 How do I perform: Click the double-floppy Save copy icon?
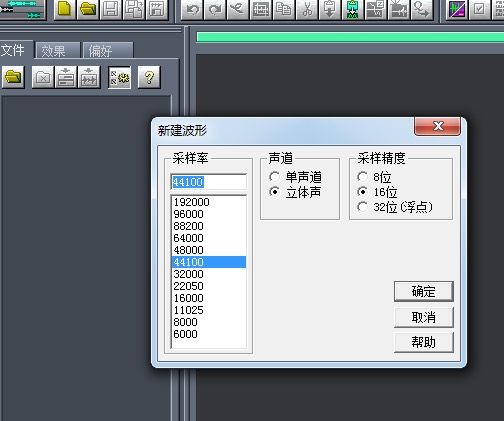[134, 9]
